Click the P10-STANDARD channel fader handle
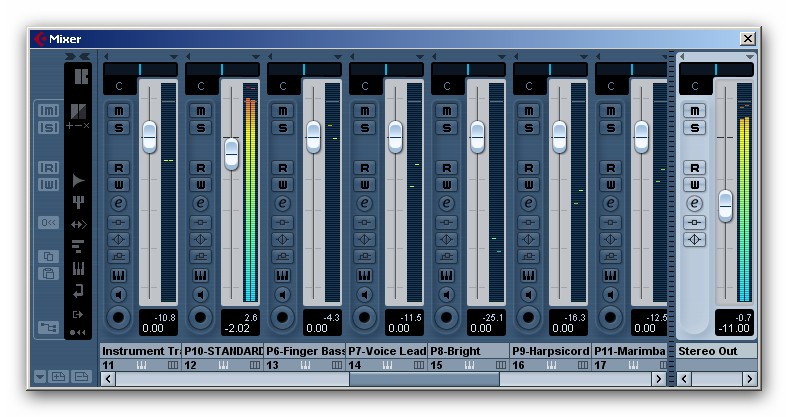788x417 pixels. (x=231, y=154)
